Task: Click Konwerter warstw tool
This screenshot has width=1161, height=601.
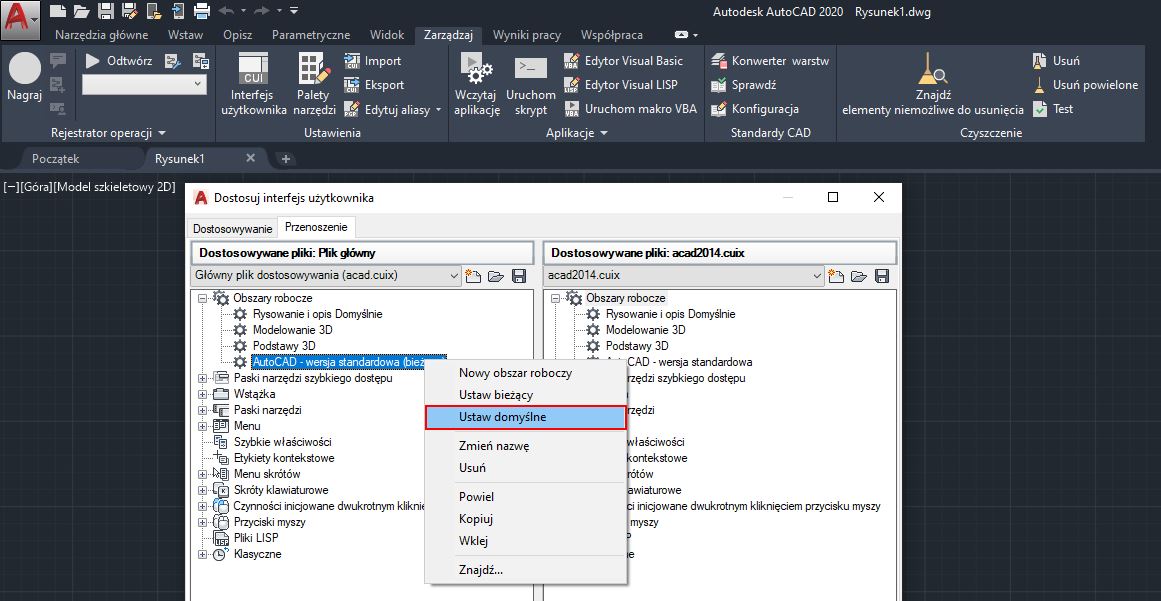Action: coord(770,61)
